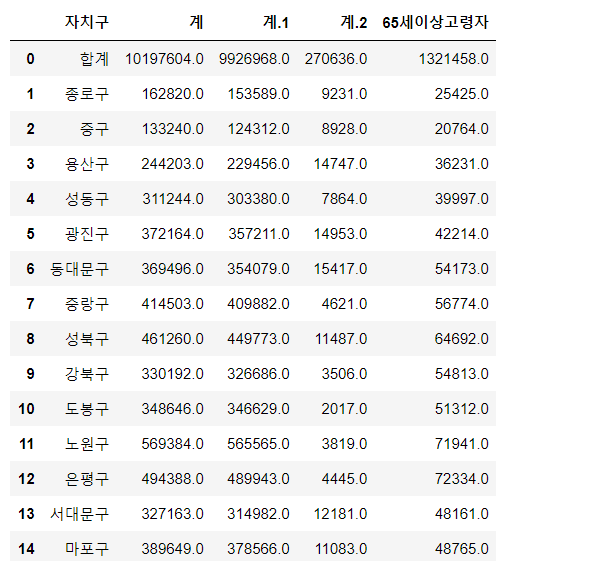605x561 pixels.
Task: Select the 용산구 cell
Action: tap(87, 164)
